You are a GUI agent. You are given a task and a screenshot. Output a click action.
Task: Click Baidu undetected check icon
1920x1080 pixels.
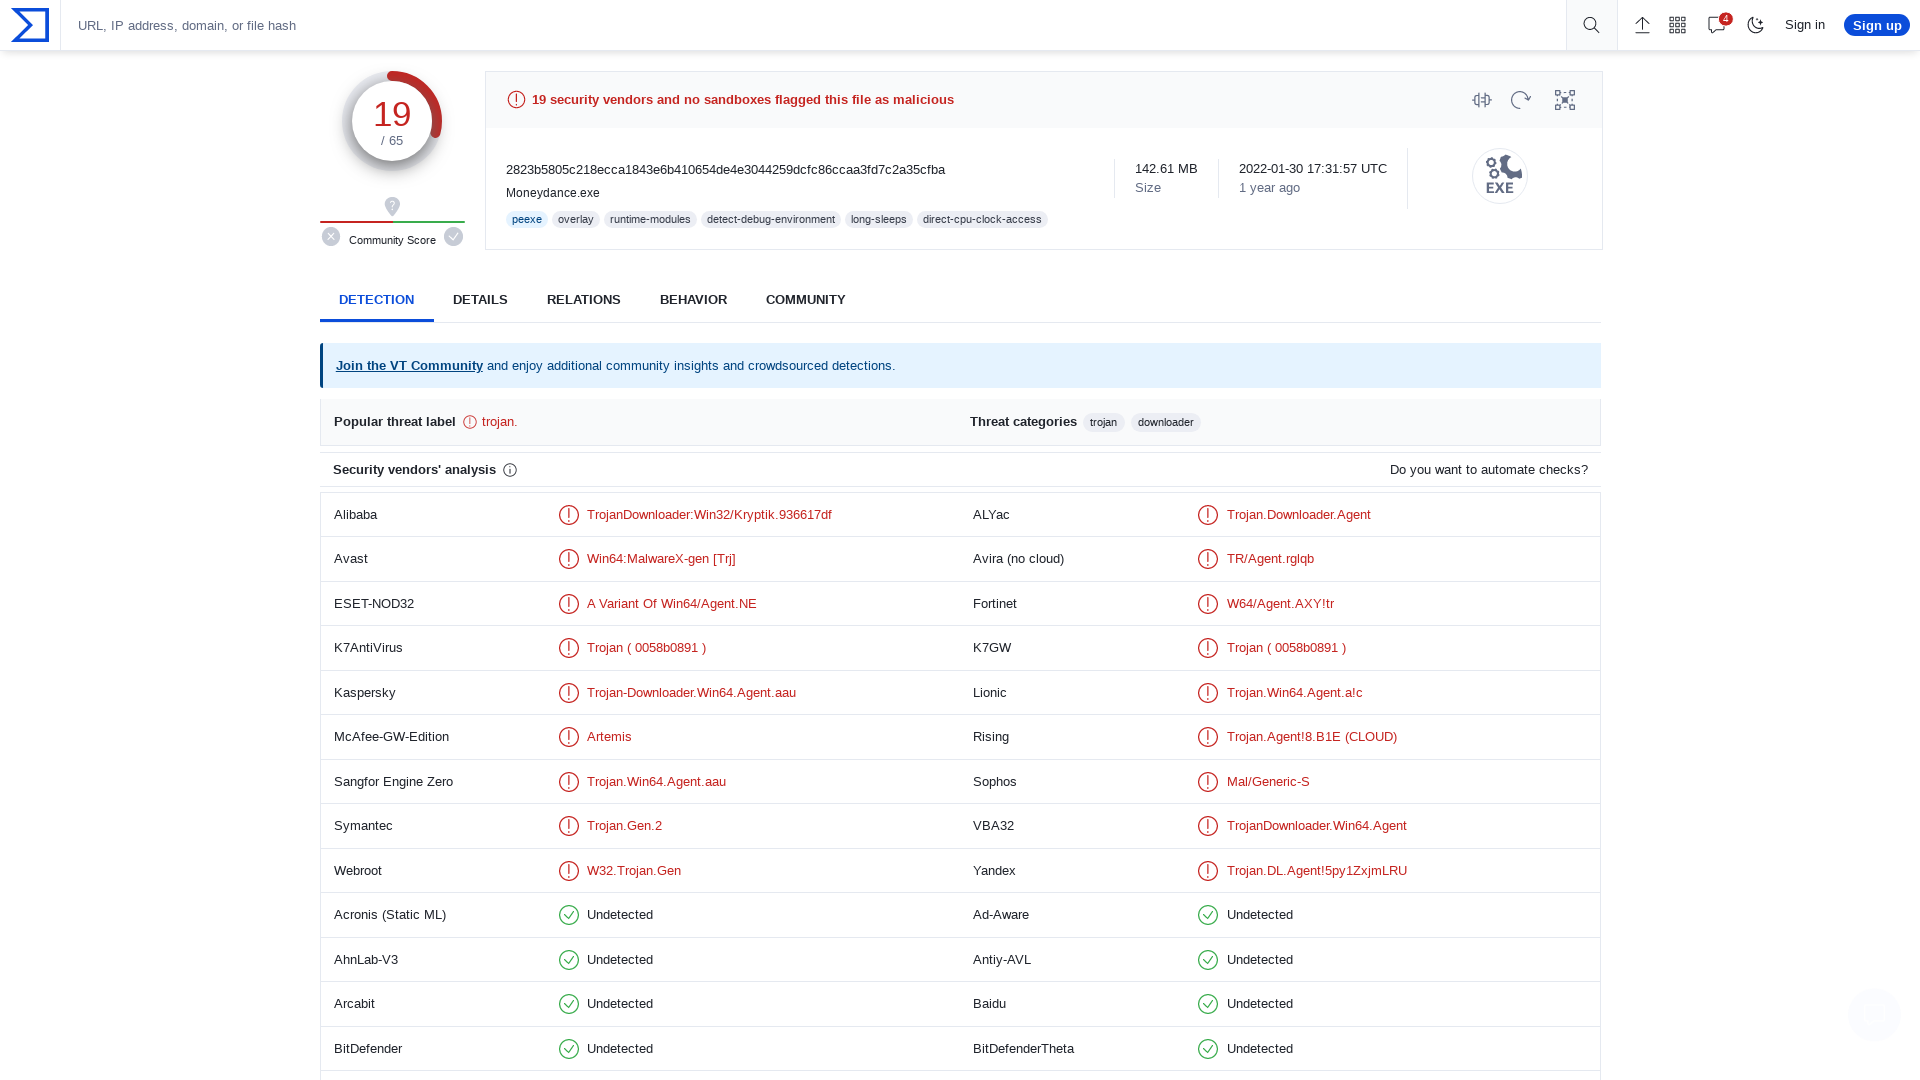1208,1004
